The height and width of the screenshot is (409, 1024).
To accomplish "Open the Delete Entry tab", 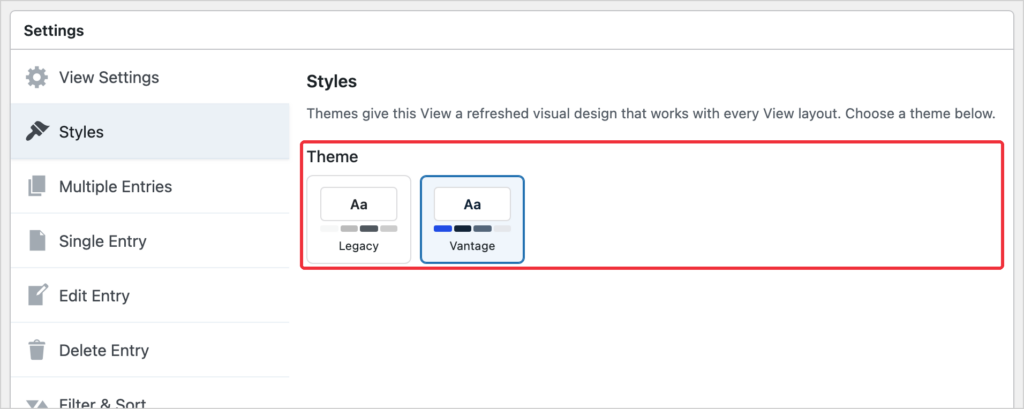I will click(150, 350).
